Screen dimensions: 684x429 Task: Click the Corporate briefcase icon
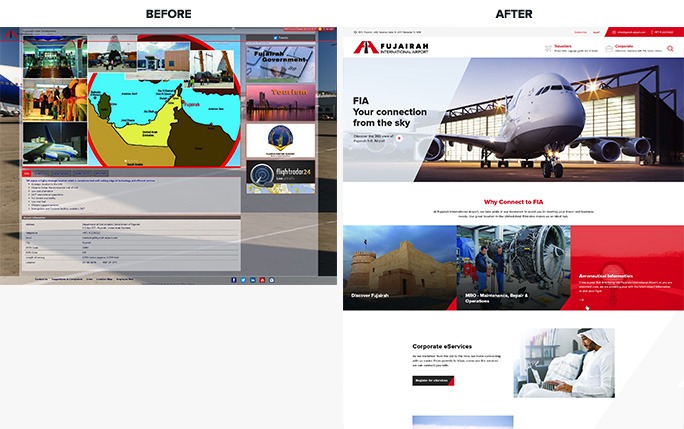[608, 47]
